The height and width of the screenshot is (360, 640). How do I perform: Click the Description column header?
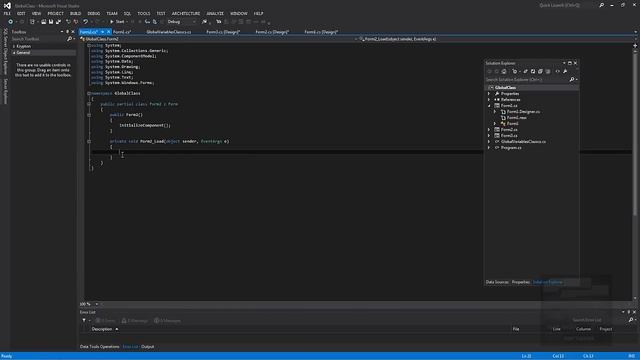pyautogui.click(x=102, y=329)
